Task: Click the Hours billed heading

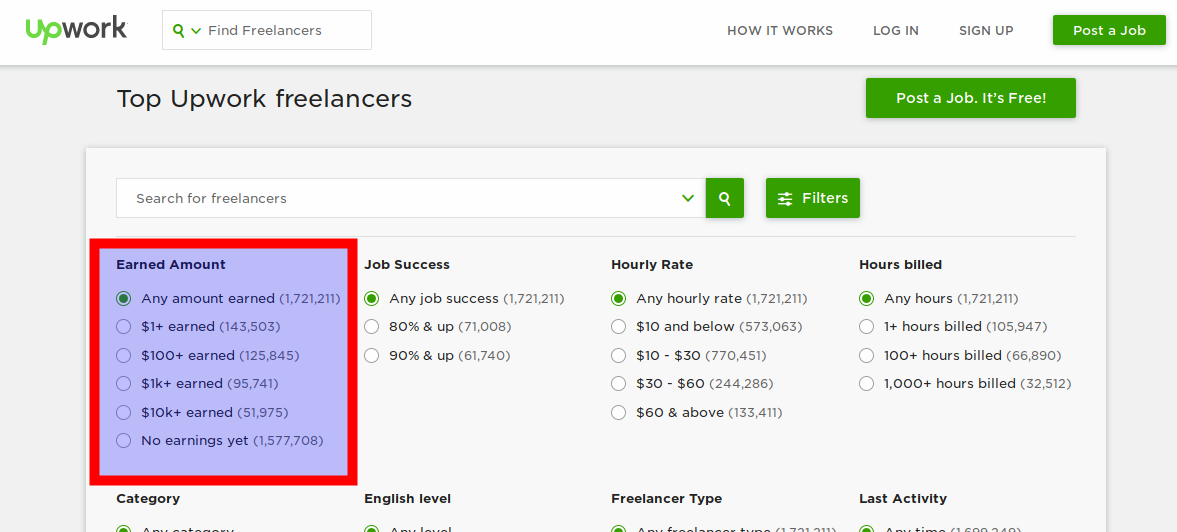Action: tap(901, 265)
